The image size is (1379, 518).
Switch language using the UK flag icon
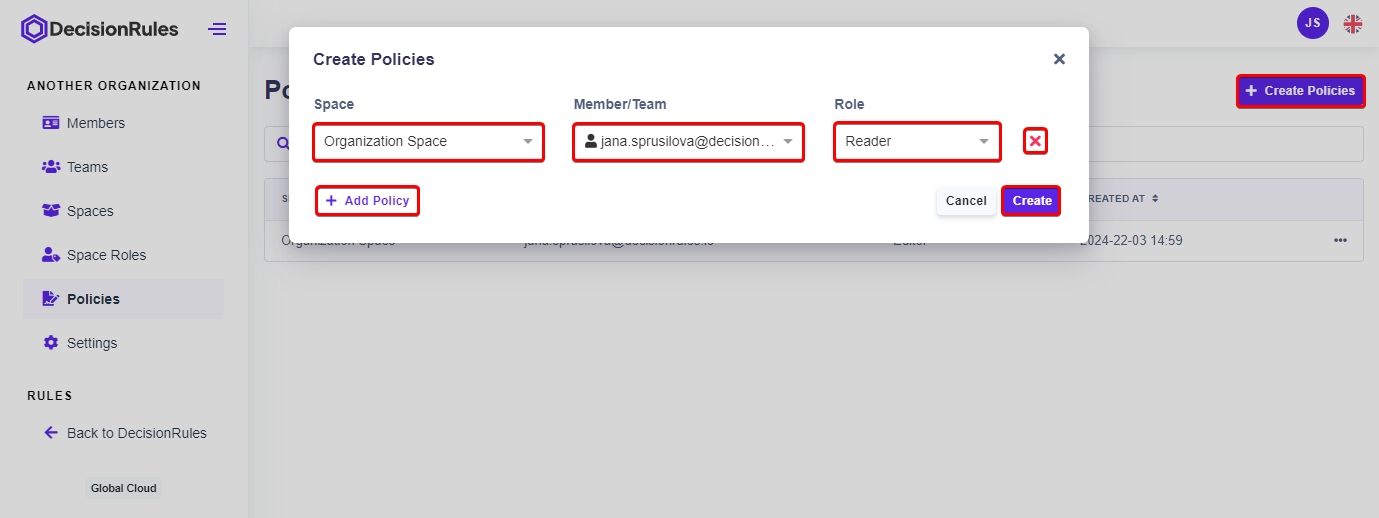point(1352,23)
